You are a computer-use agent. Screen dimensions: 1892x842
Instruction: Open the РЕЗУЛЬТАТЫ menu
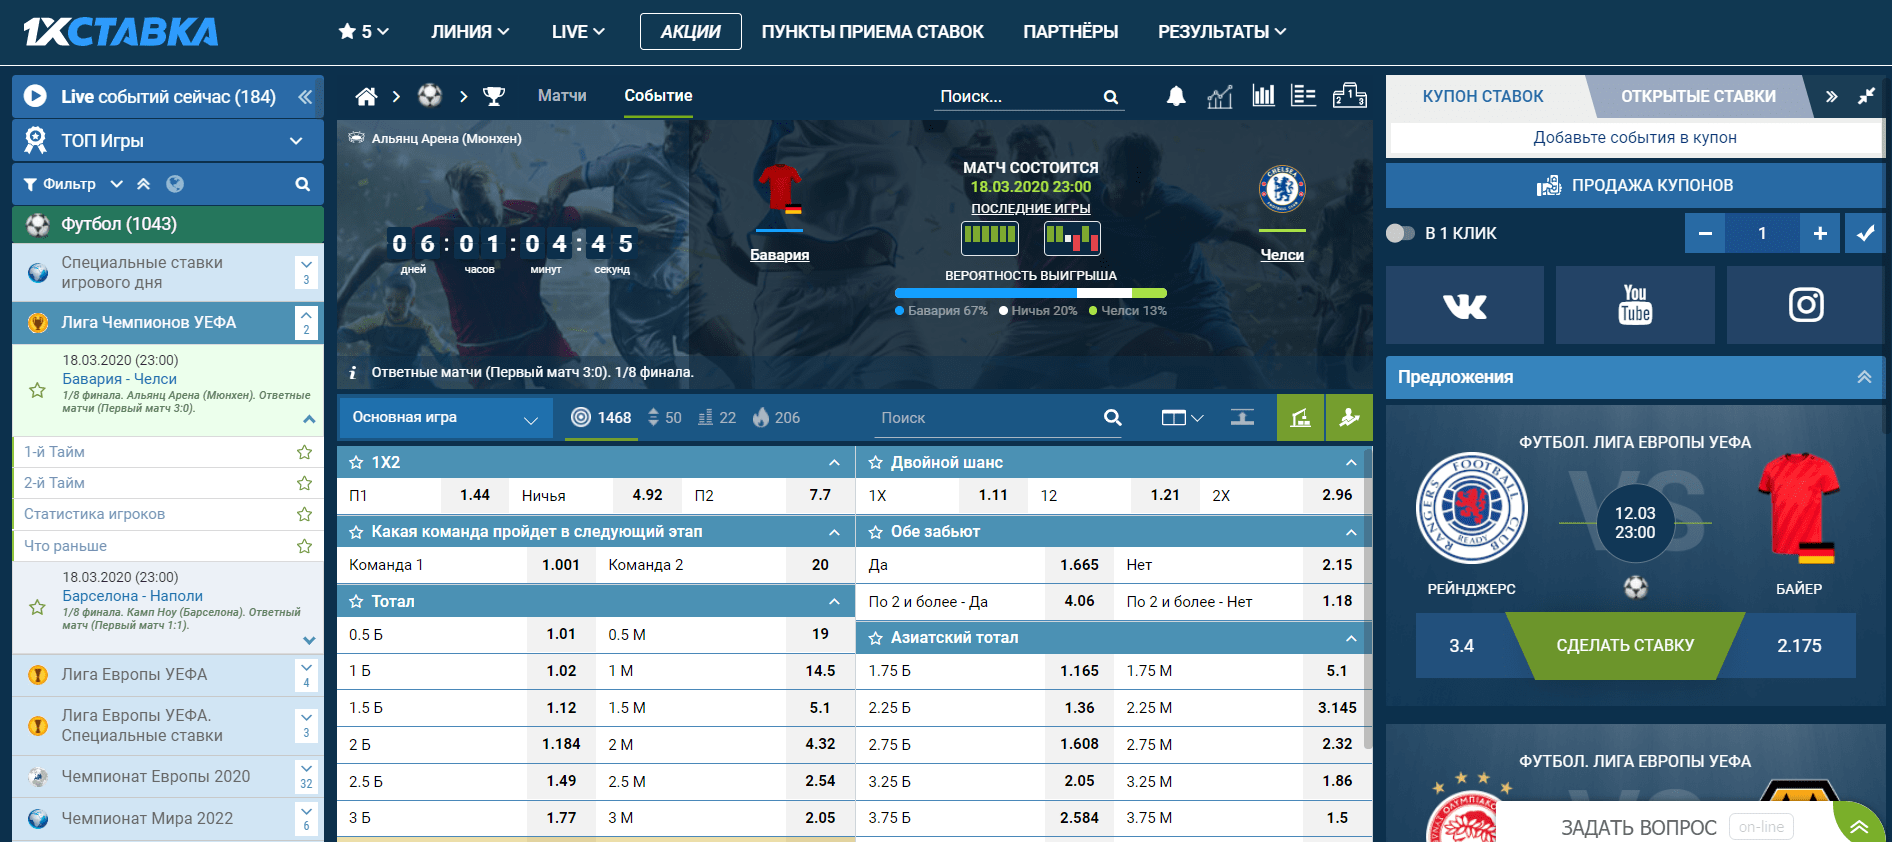(1221, 32)
